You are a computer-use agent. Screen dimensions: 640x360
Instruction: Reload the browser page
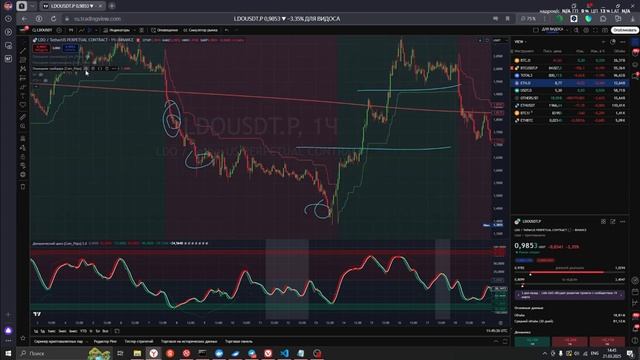pyautogui.click(x=53, y=19)
